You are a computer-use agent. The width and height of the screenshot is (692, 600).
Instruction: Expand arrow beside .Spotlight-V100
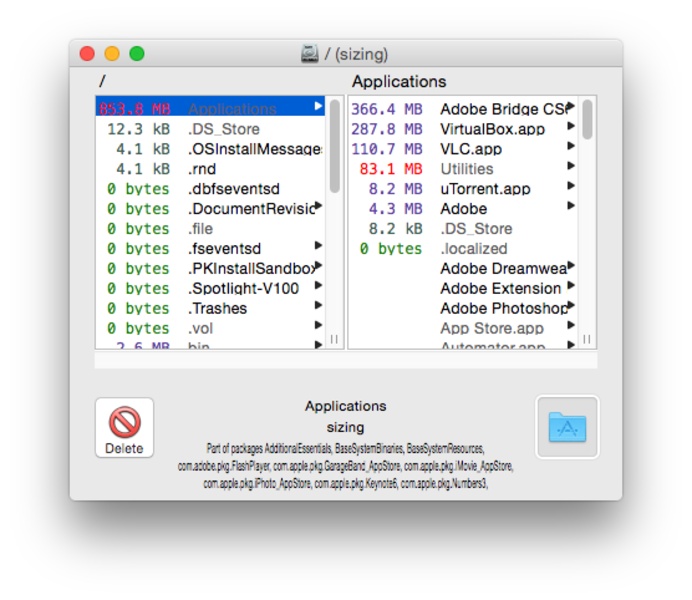318,285
